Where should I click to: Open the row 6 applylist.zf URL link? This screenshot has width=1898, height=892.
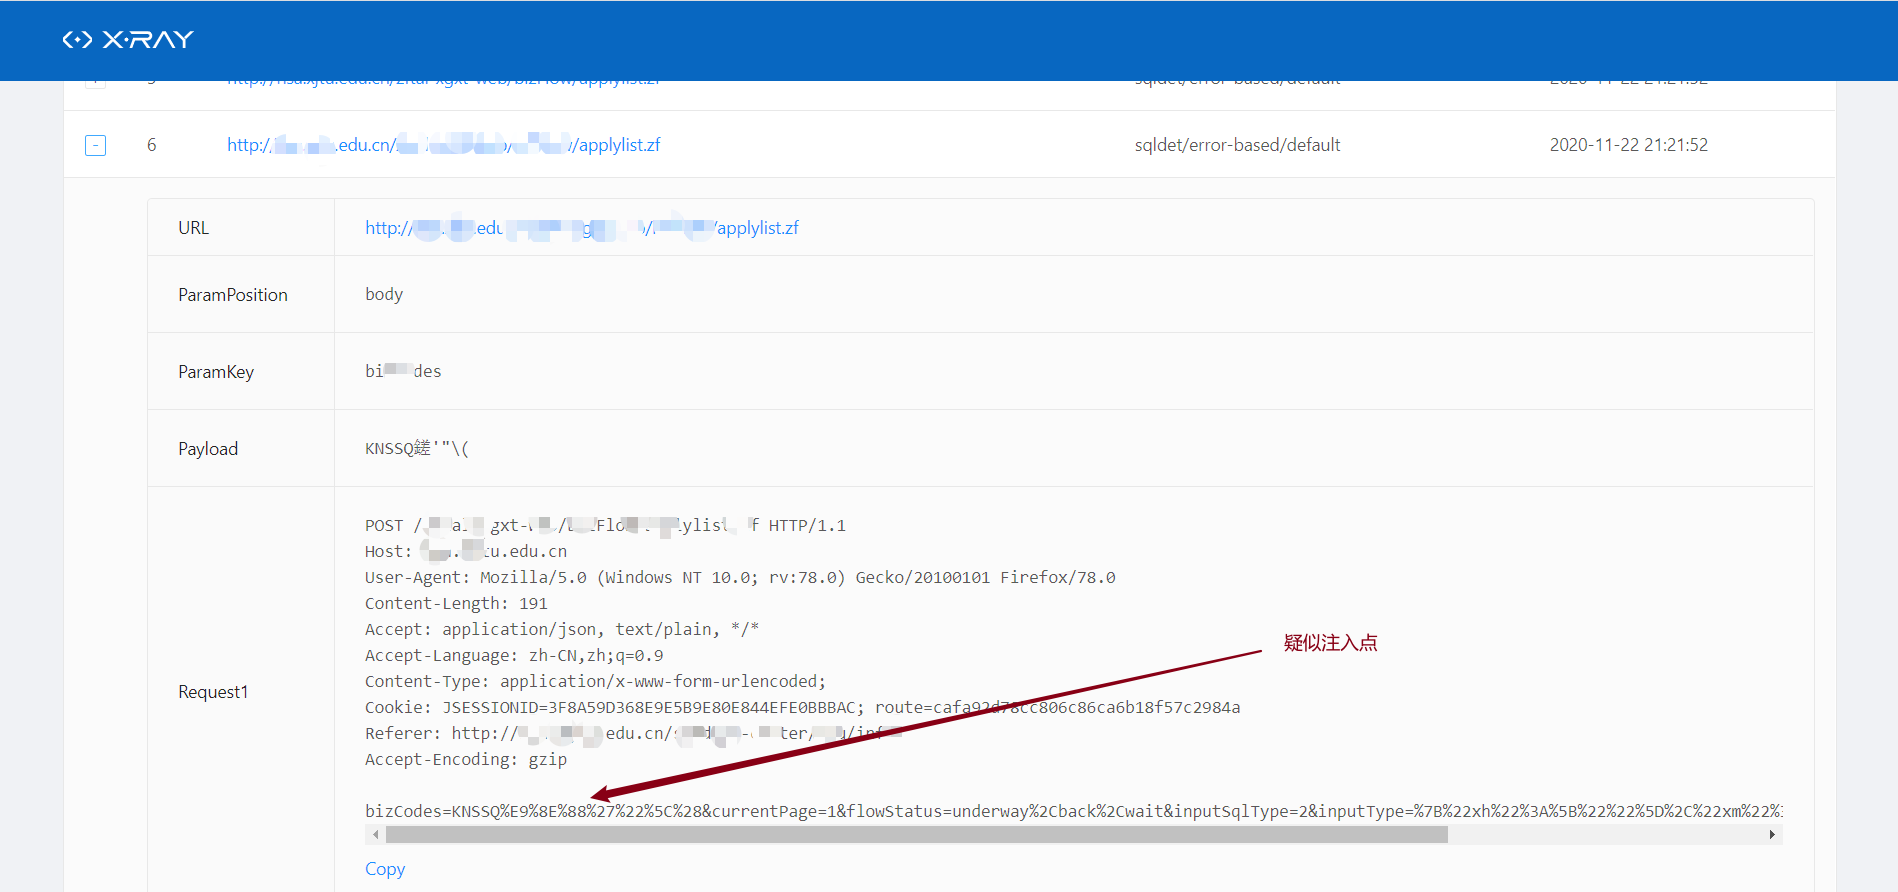coord(443,144)
